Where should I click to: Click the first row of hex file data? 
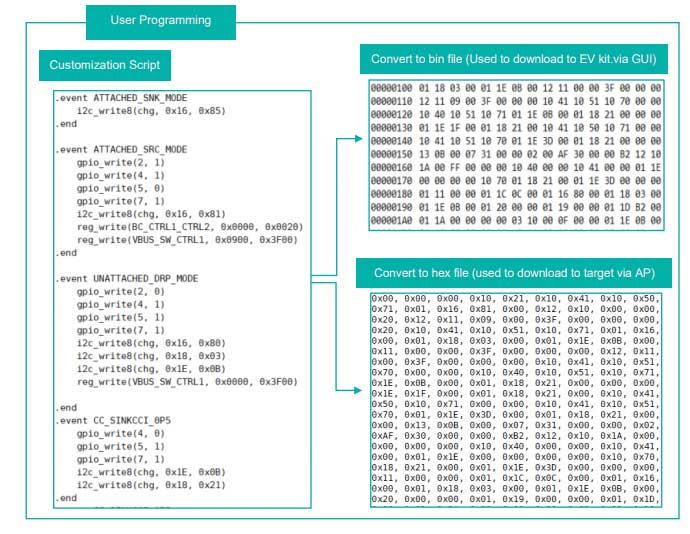tap(516, 298)
